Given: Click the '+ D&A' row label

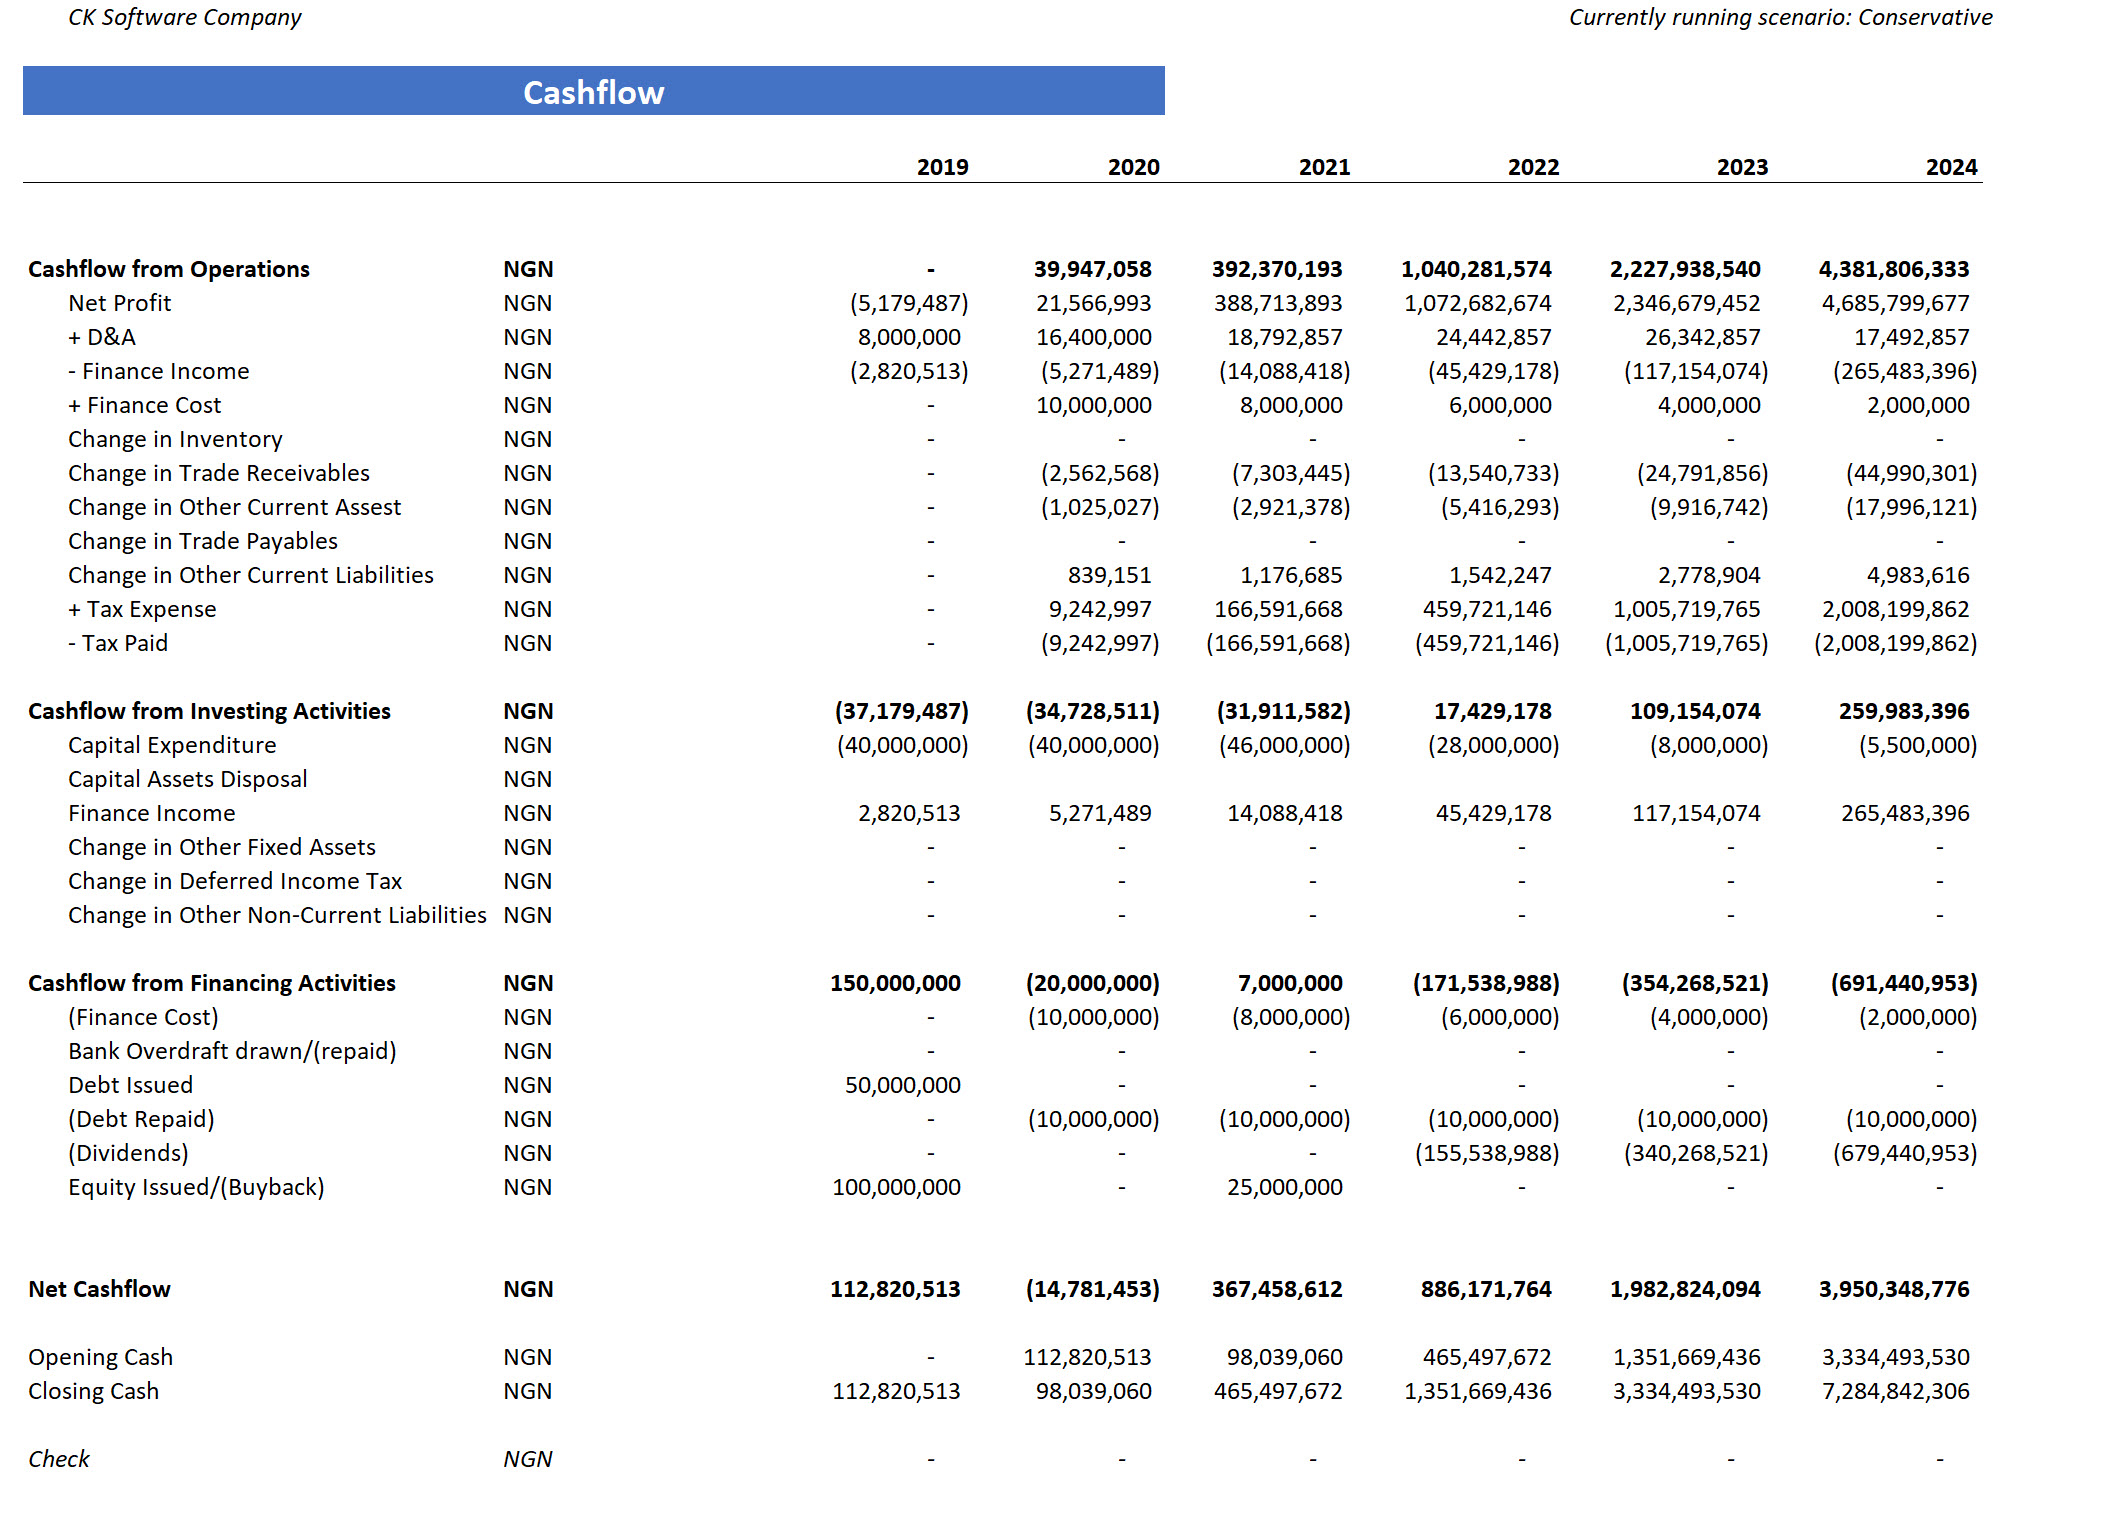Looking at the screenshot, I should point(101,337).
